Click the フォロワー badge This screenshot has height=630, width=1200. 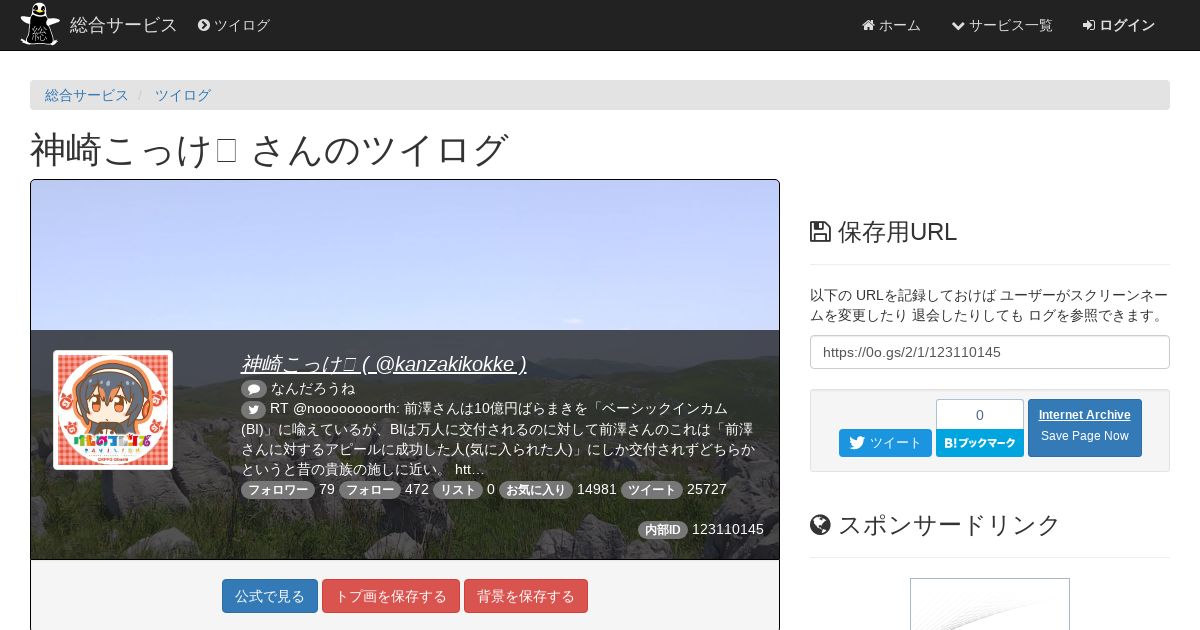[x=278, y=490]
